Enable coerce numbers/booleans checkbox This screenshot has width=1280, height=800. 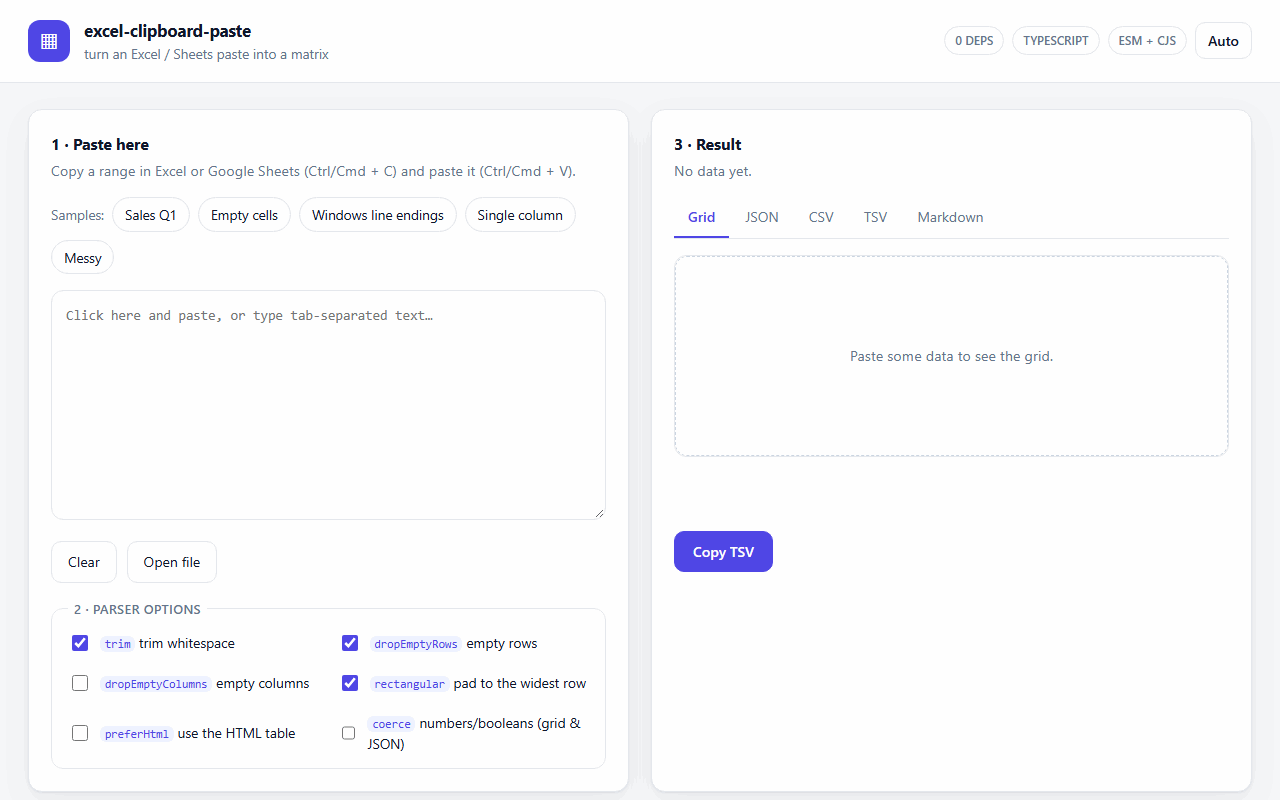click(x=349, y=733)
